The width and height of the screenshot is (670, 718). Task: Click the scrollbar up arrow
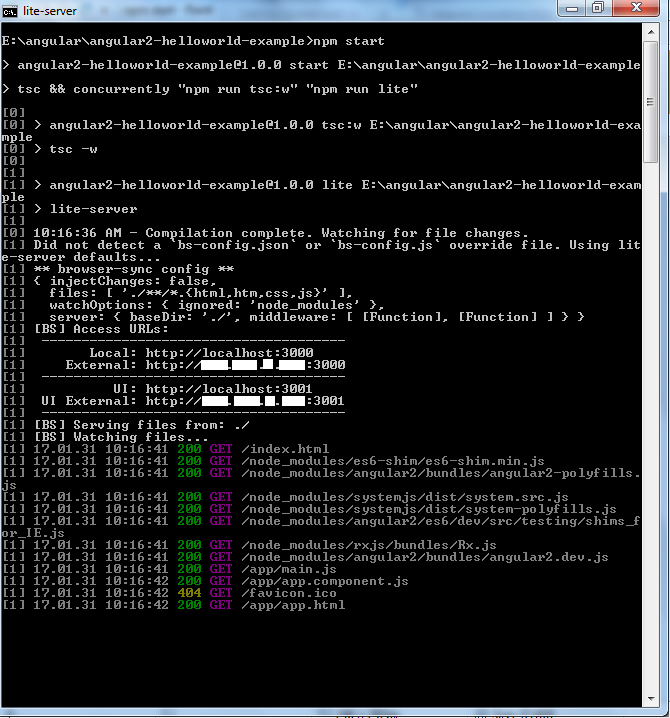[650, 32]
